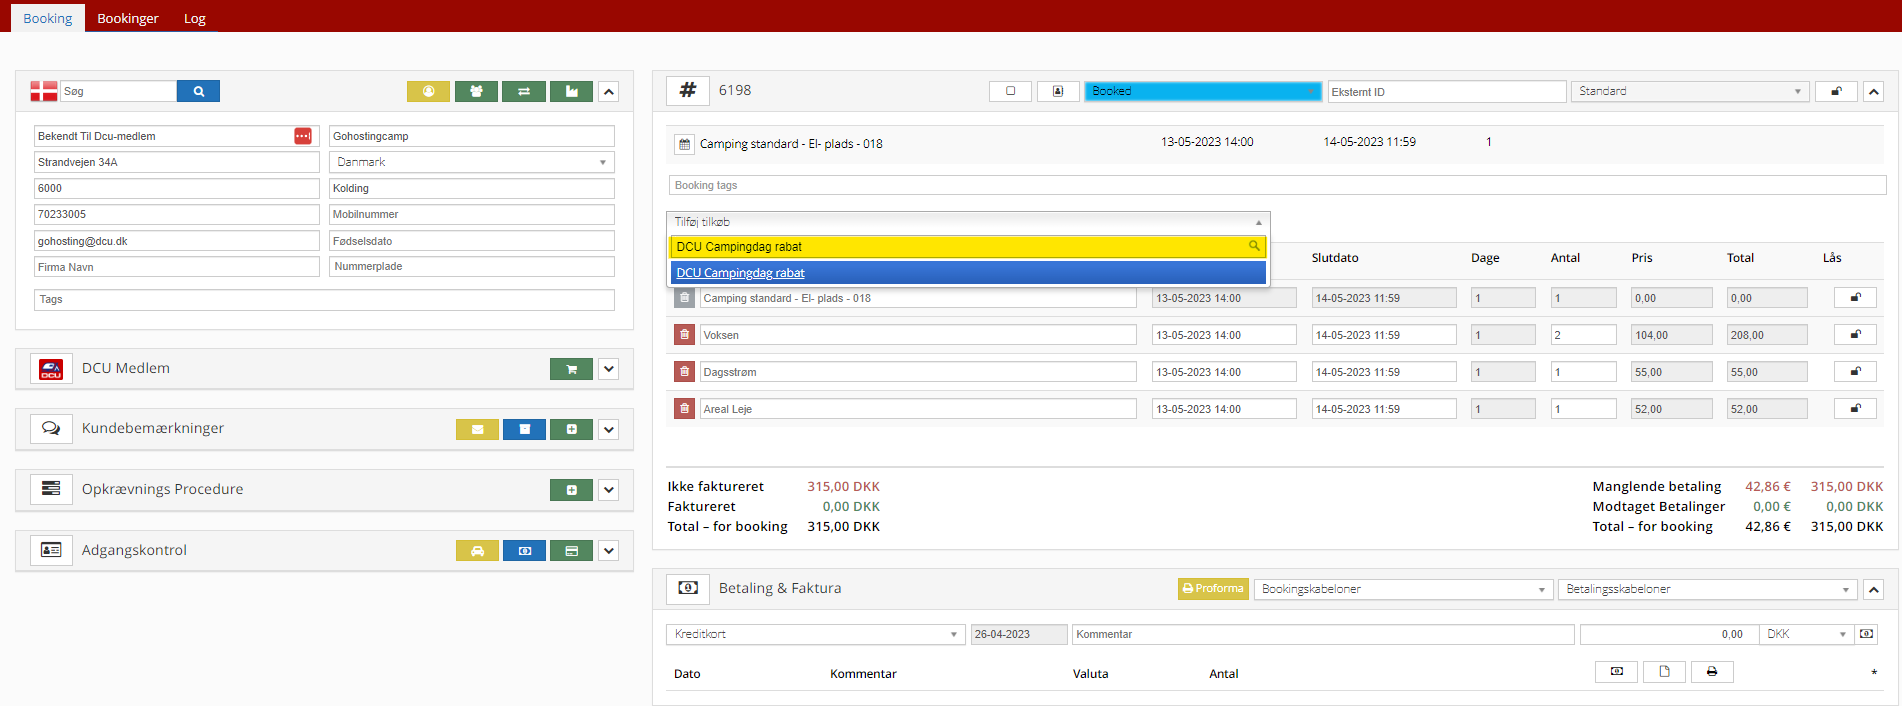Image resolution: width=1902 pixels, height=706 pixels.
Task: Click the blue search magnifier button
Action: point(198,91)
